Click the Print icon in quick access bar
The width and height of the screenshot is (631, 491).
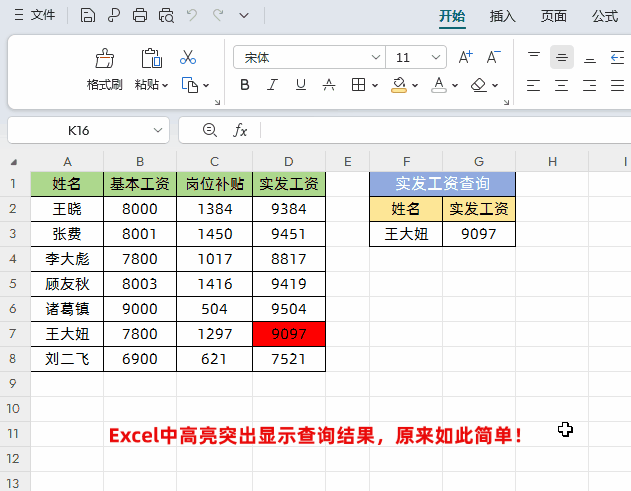140,15
